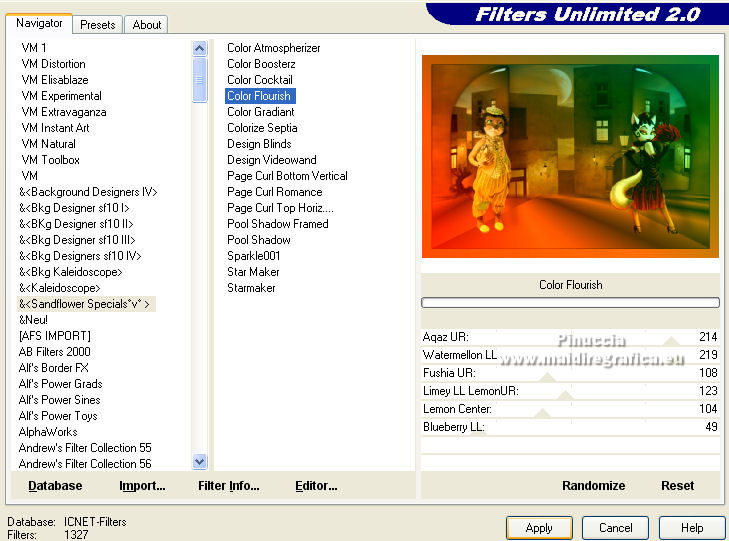
Task: Select VM Natural category
Action: tap(48, 144)
